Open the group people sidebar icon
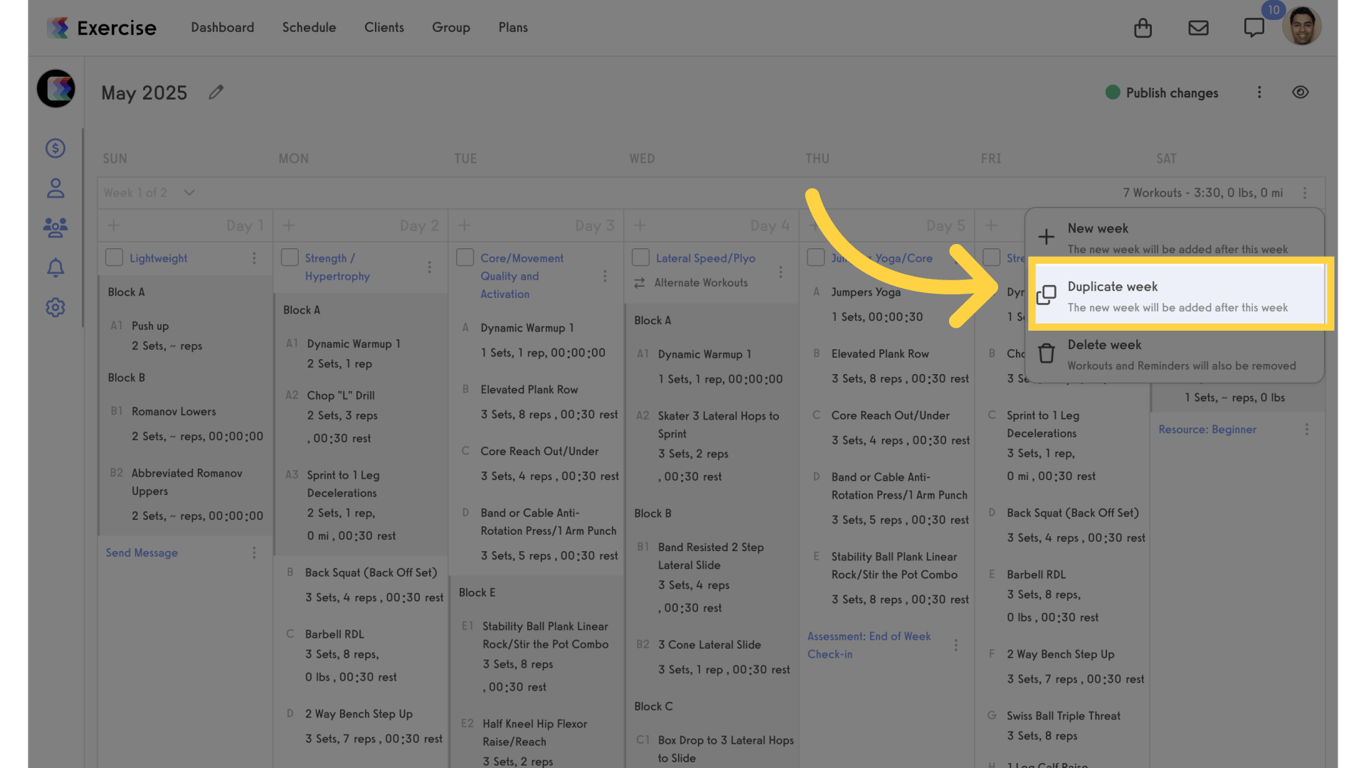The height and width of the screenshot is (768, 1366). 55,228
